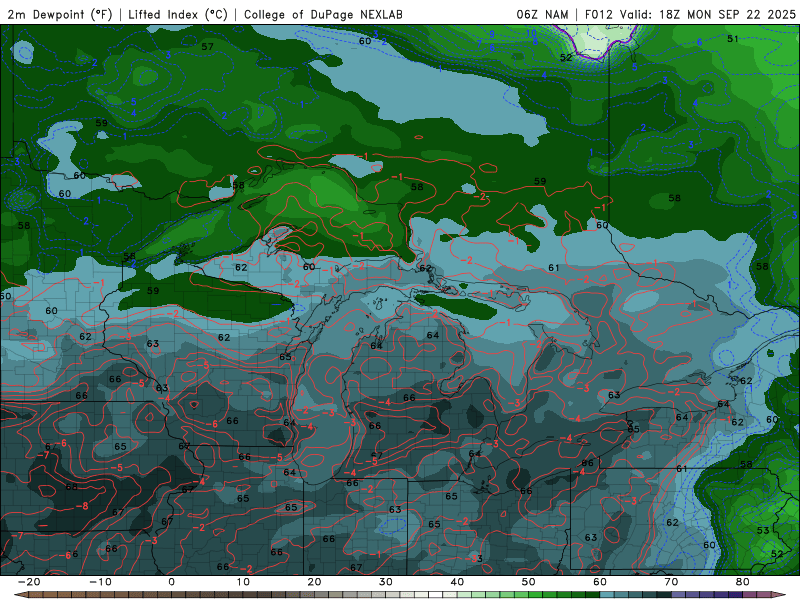Click the "-20" label on the color scale

(29, 582)
